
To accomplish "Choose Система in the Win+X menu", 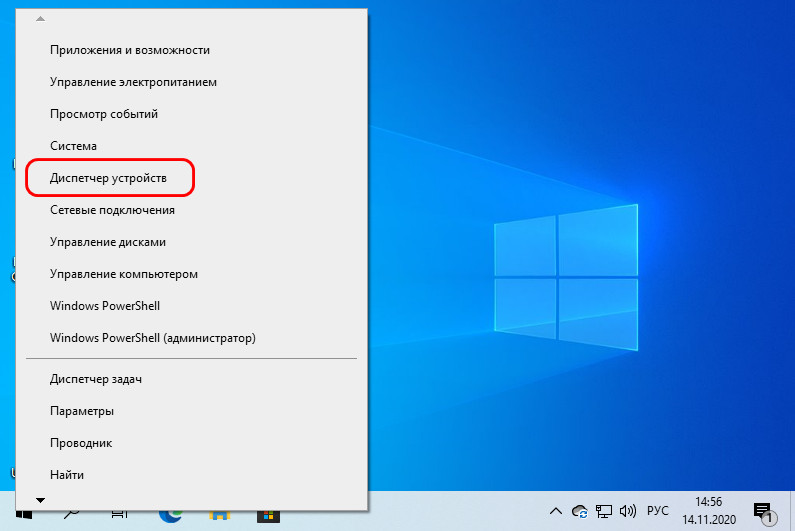I will coord(192,146).
